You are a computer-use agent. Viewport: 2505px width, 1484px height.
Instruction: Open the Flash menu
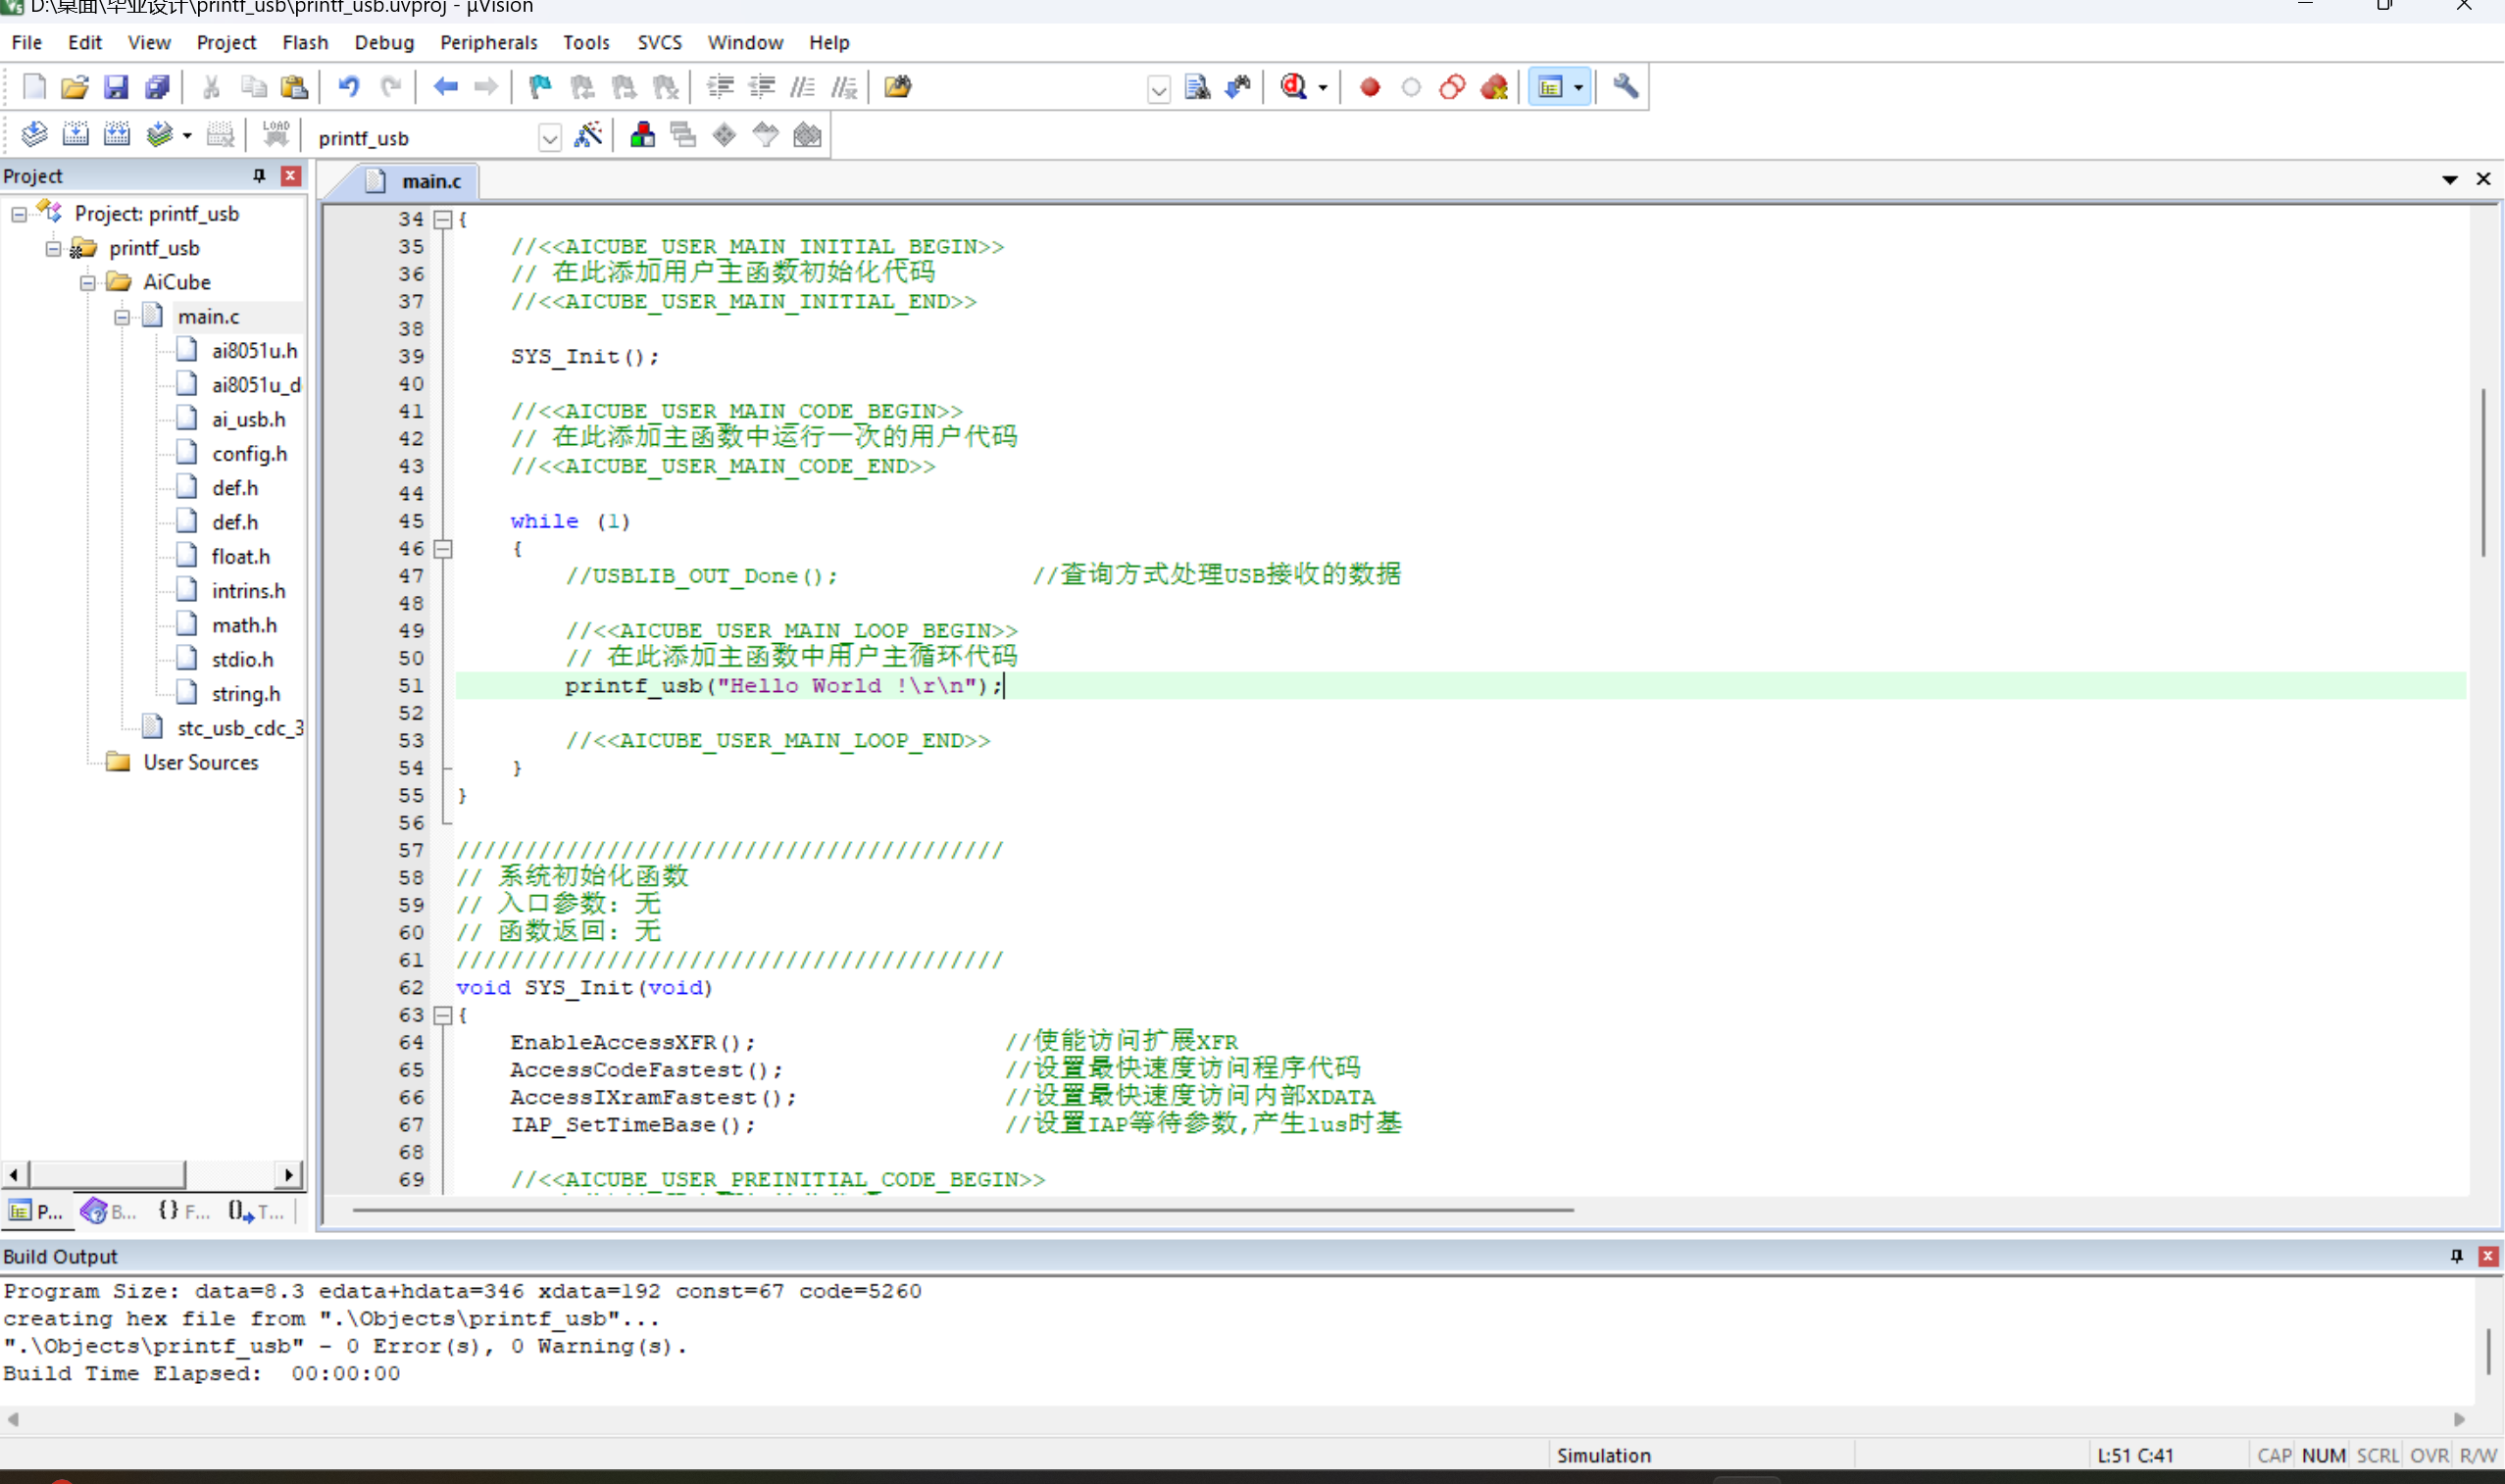(x=305, y=42)
